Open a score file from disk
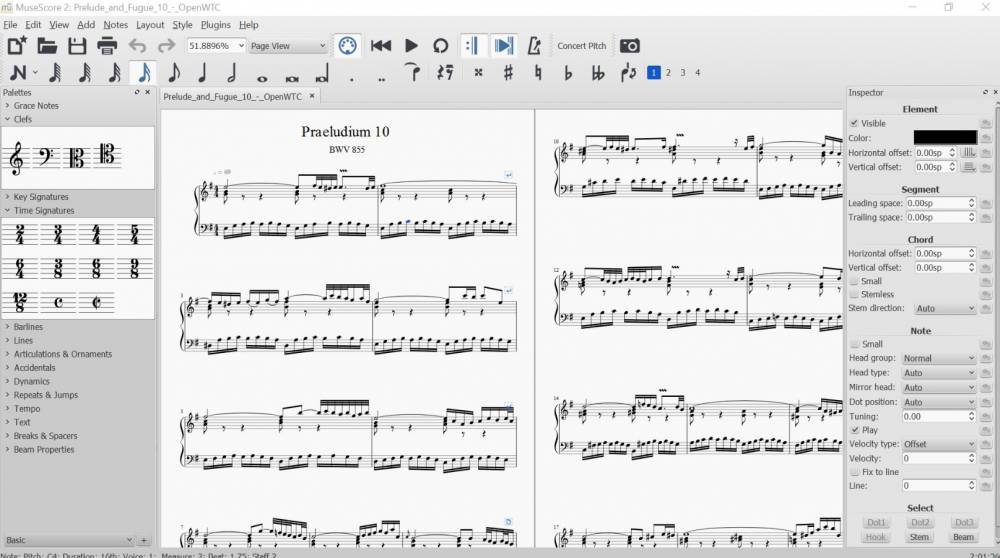The height and width of the screenshot is (558, 1000). click(x=47, y=46)
